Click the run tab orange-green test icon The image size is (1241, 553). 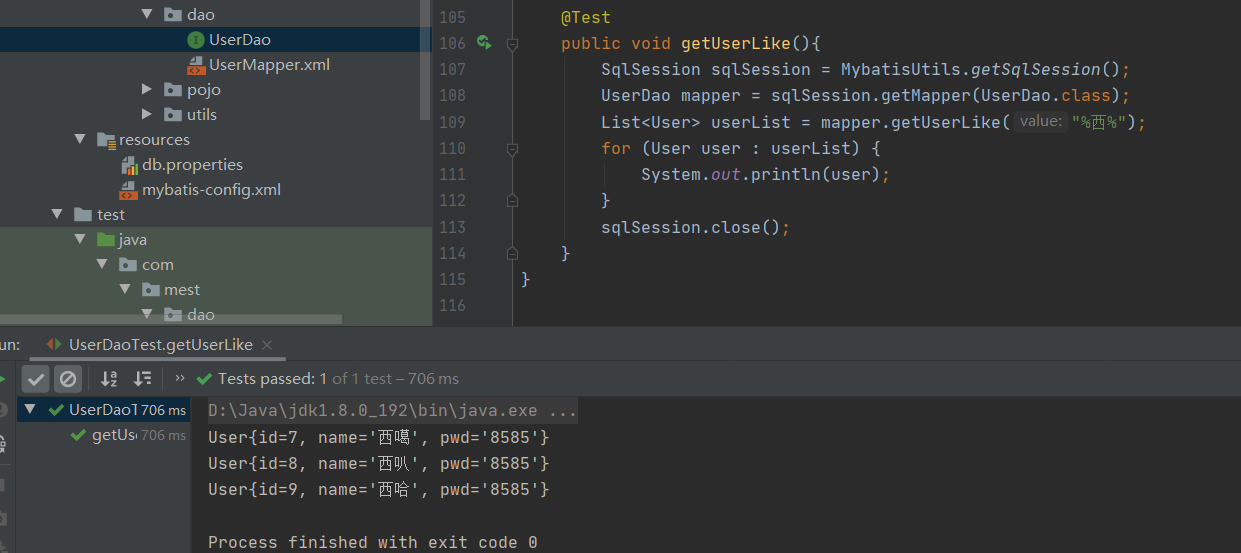[54, 344]
